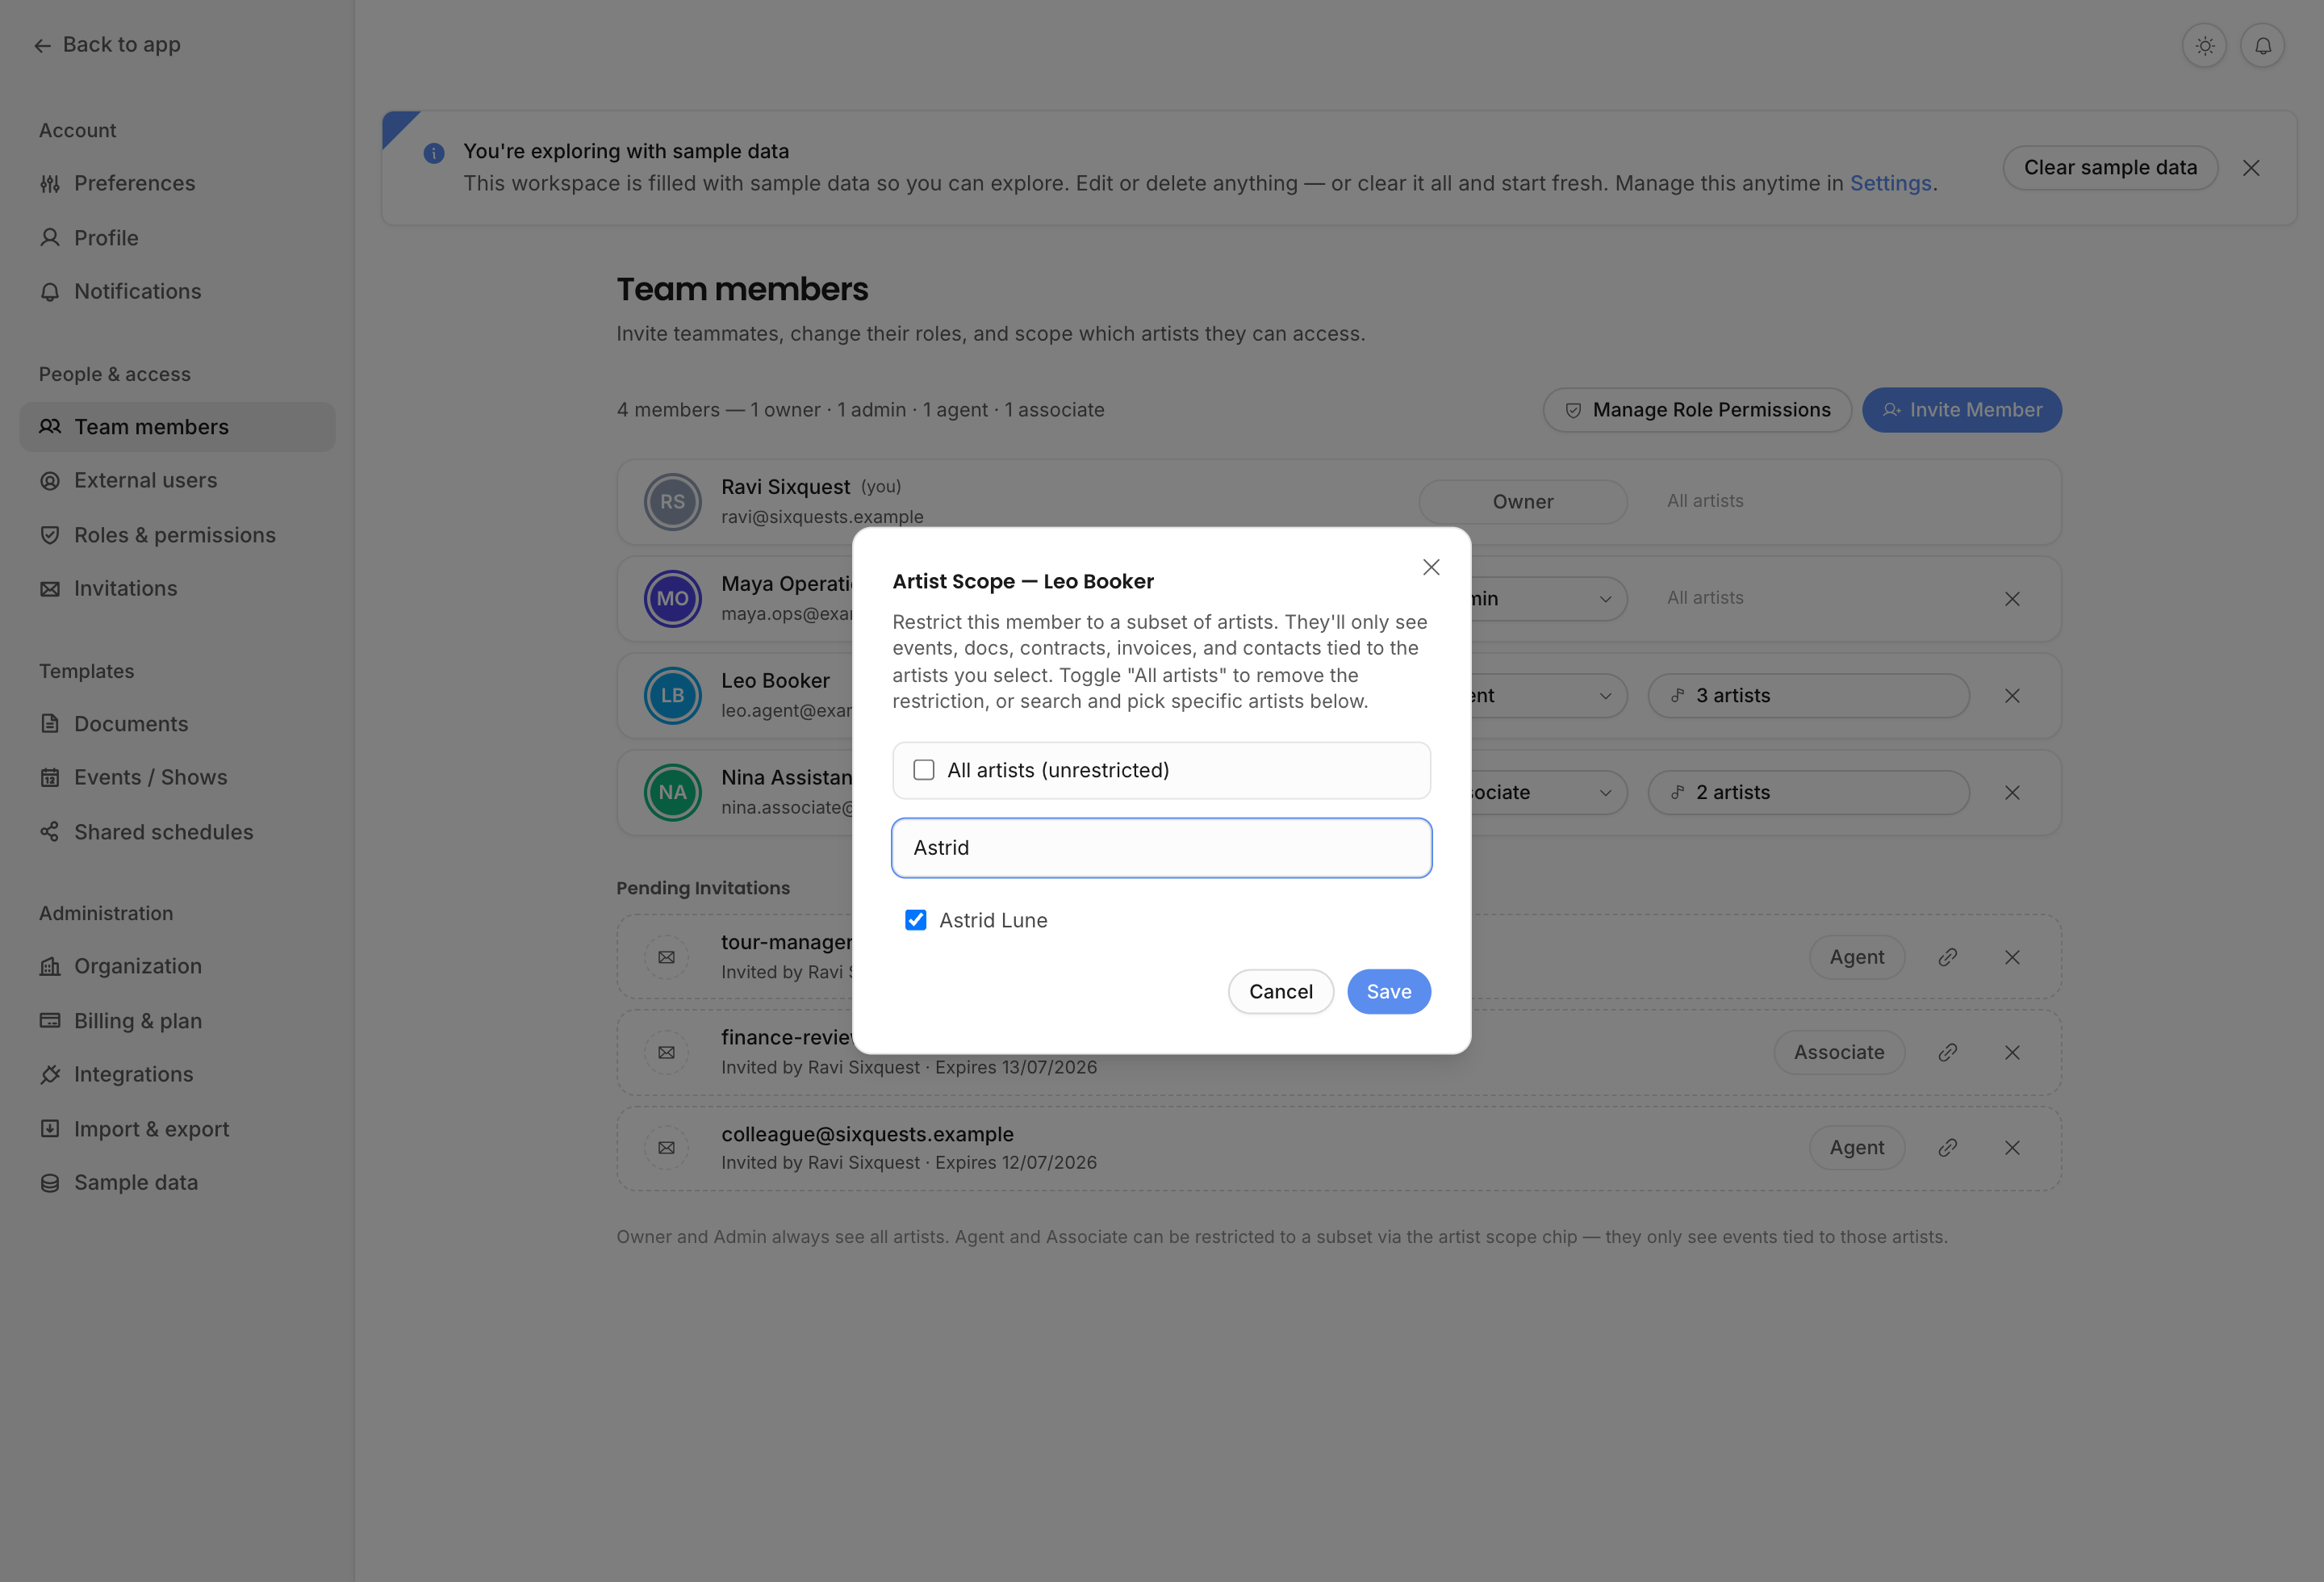2324x1582 pixels.
Task: Save the artist scope changes
Action: pos(1388,992)
